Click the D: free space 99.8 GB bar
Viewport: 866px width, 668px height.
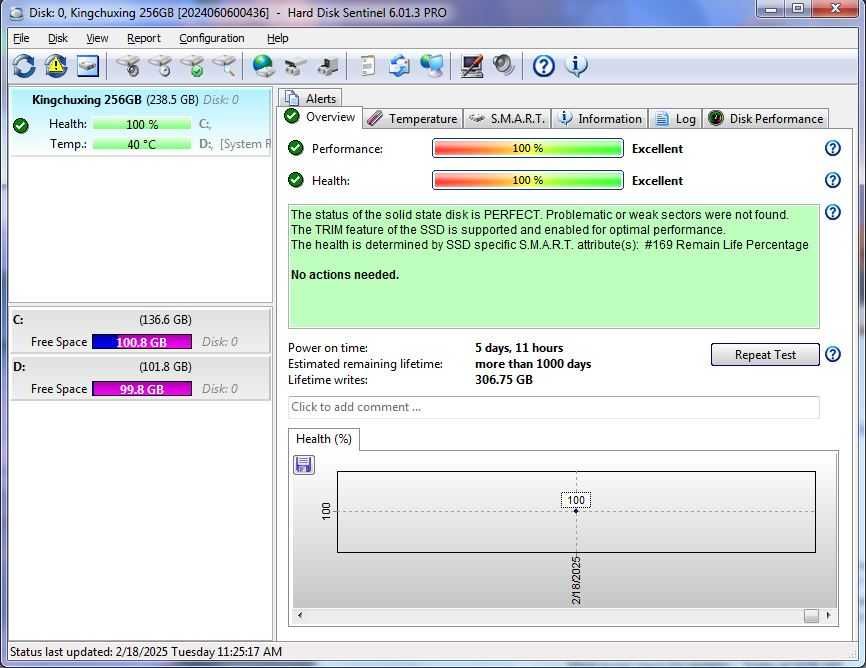click(x=142, y=389)
